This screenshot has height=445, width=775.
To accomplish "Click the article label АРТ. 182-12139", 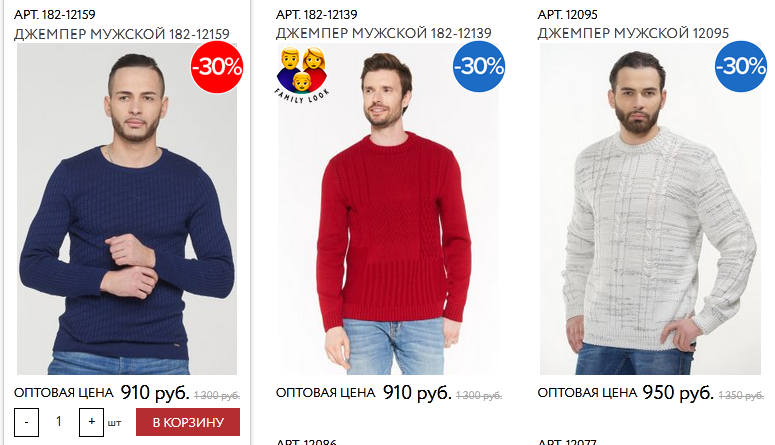I will pos(316,15).
